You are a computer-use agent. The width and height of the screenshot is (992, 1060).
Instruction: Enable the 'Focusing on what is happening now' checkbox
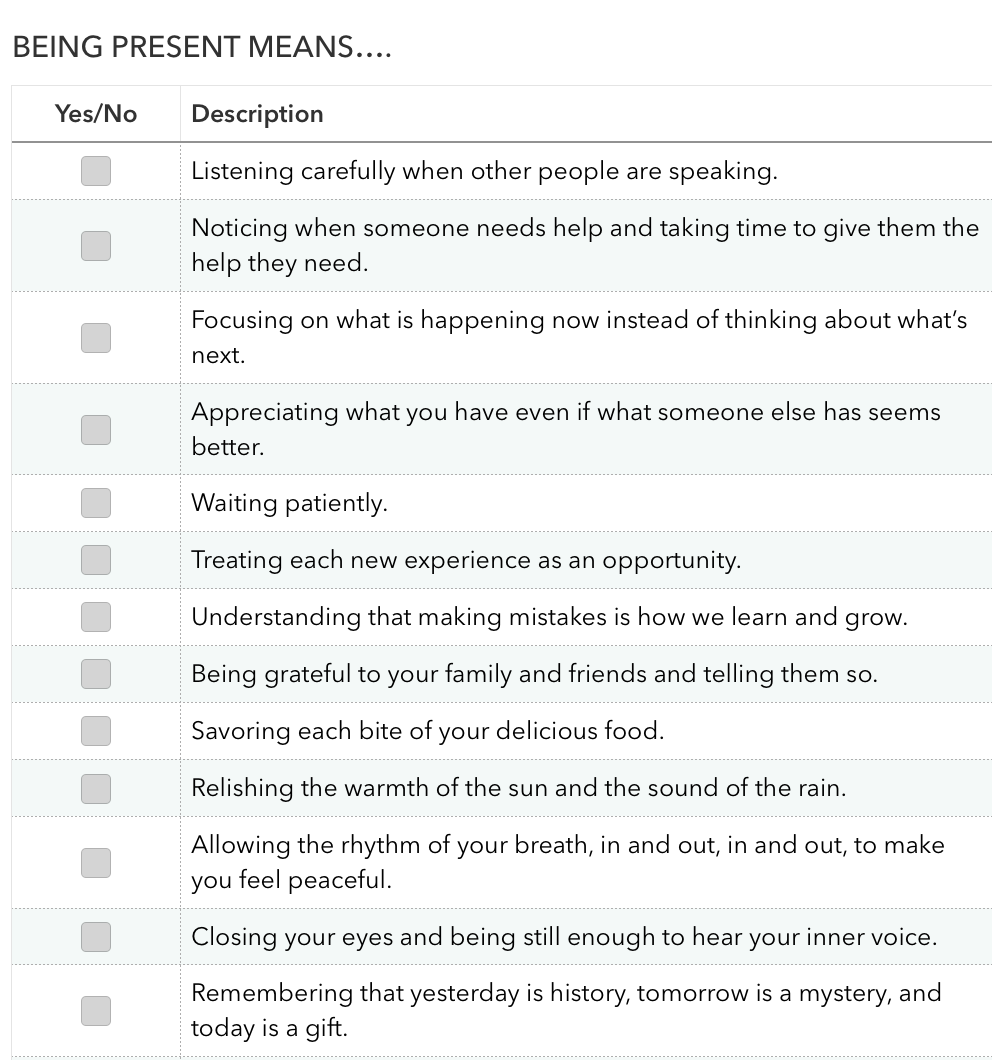click(96, 338)
